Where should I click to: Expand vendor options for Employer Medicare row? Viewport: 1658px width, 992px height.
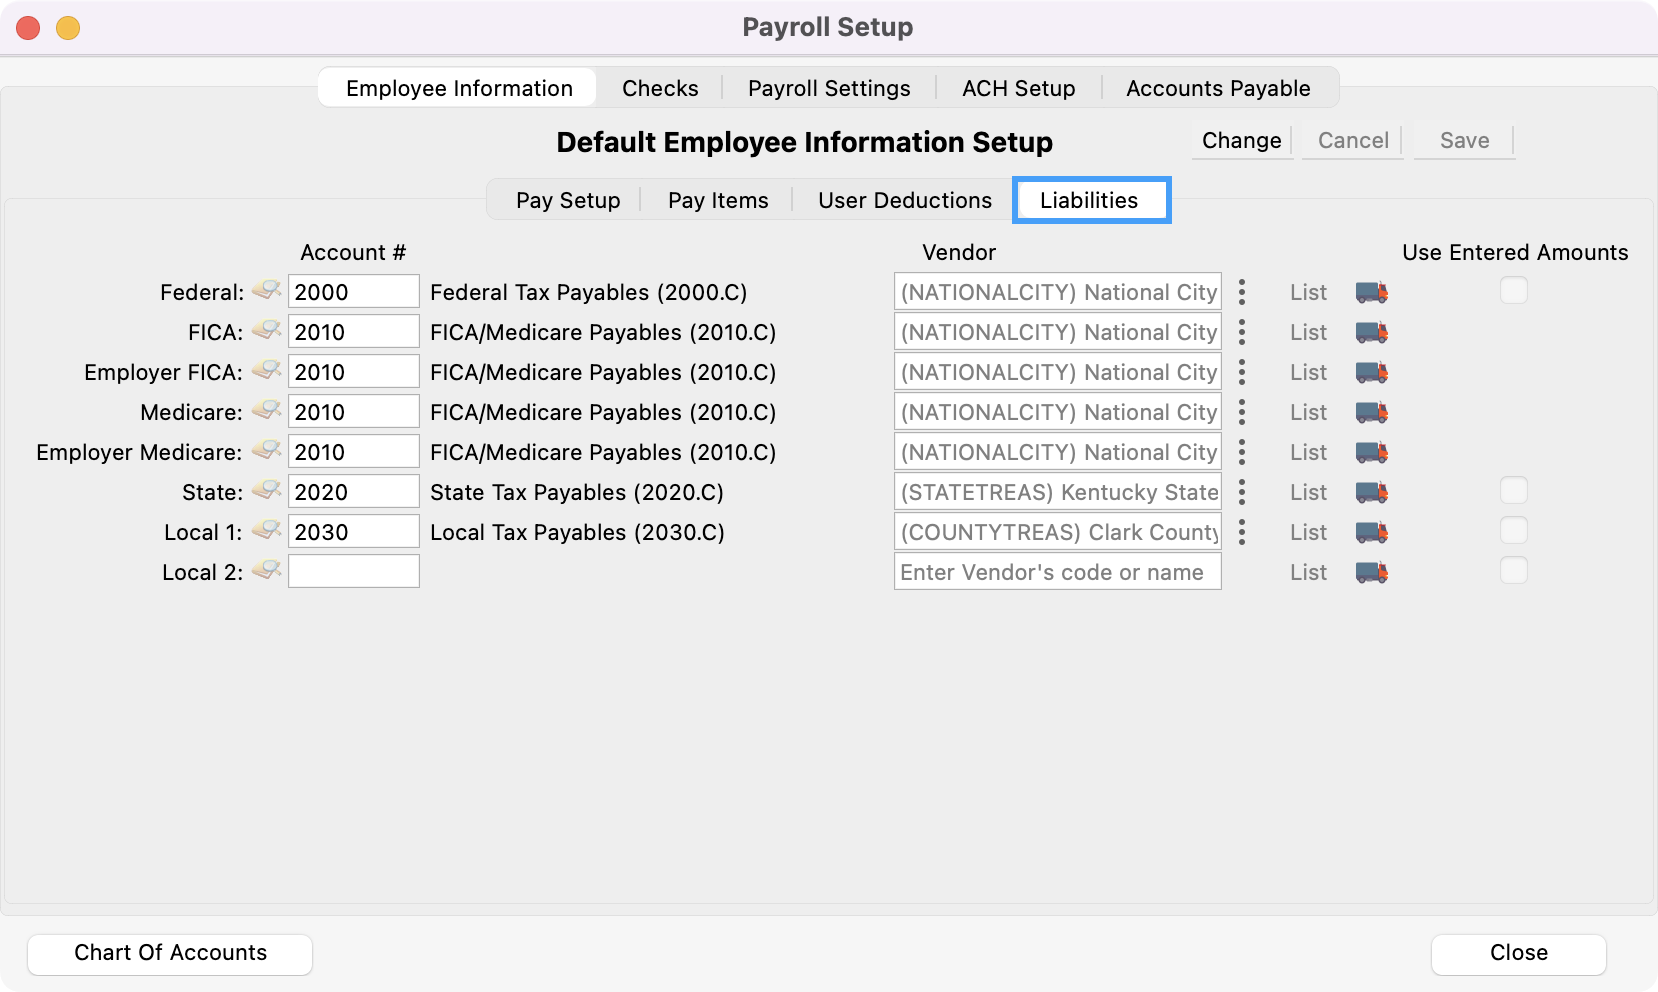pos(1241,452)
